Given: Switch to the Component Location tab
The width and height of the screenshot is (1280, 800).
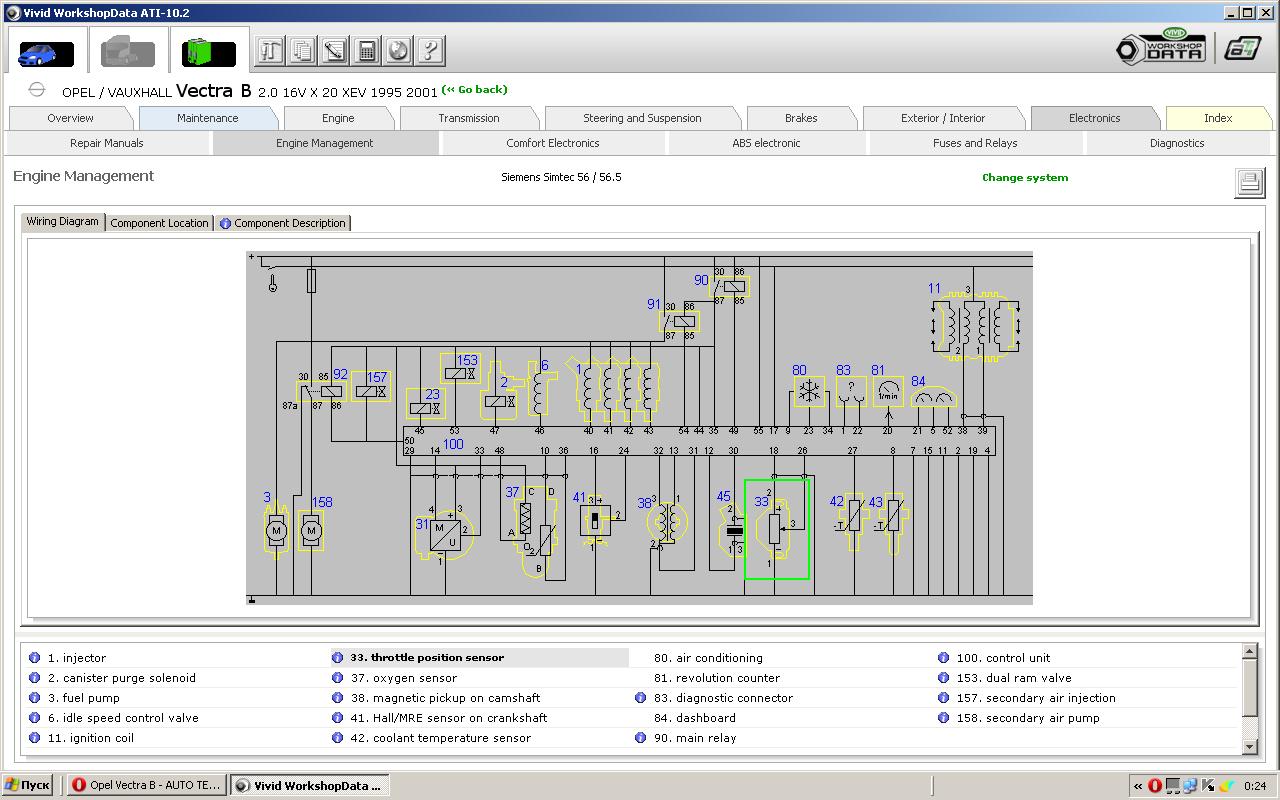Looking at the screenshot, I should tap(160, 223).
